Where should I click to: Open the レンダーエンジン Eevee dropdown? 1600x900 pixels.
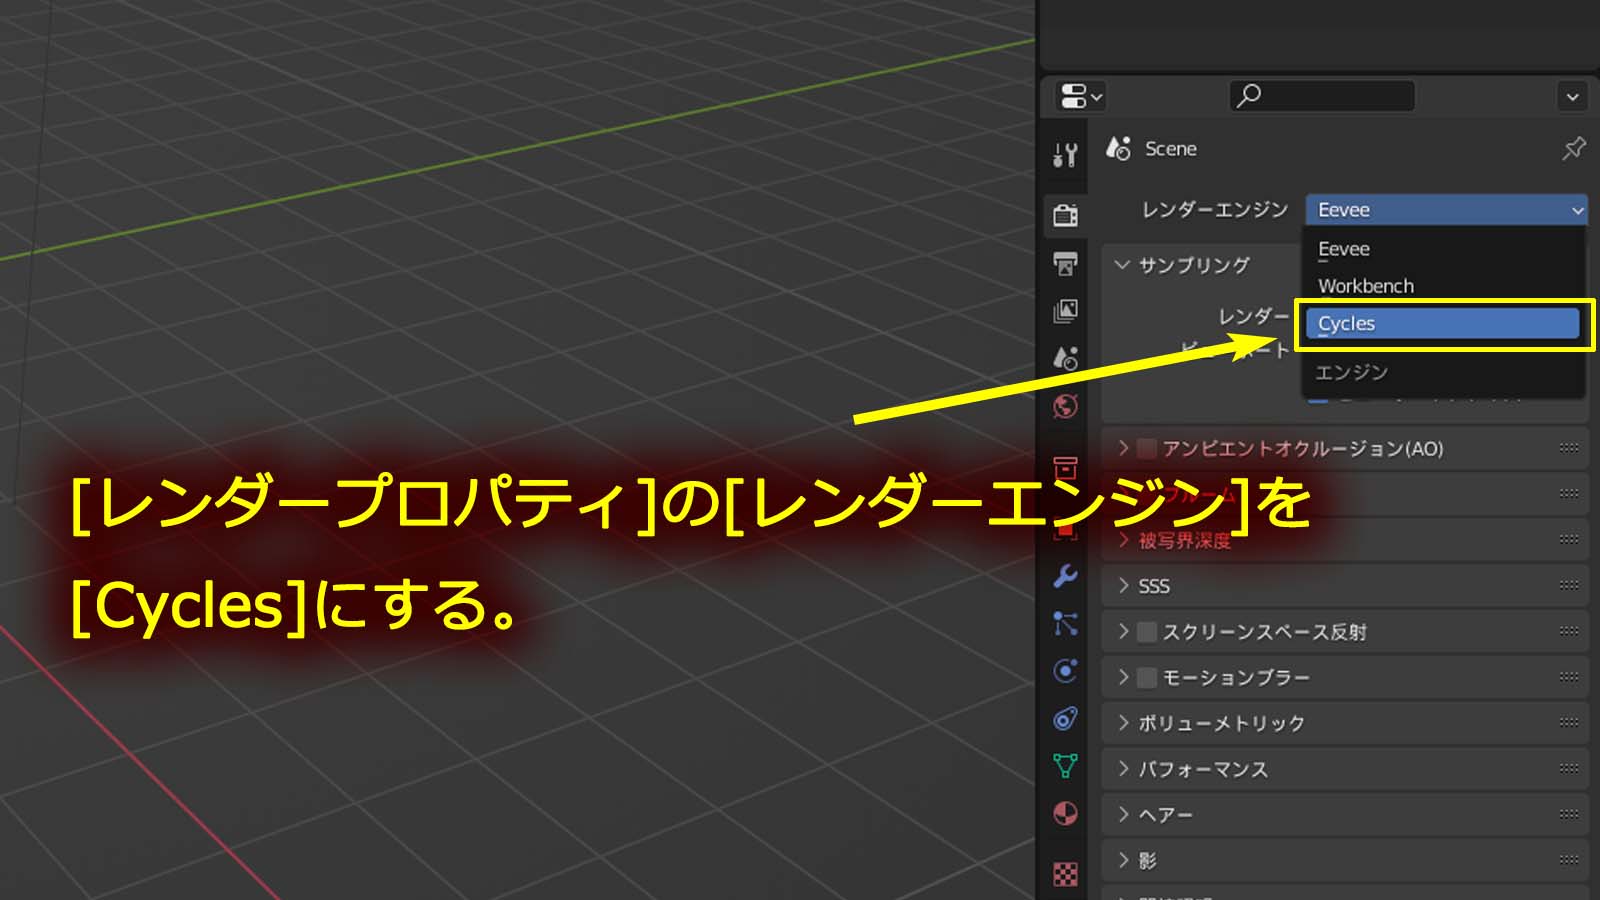(x=1446, y=210)
